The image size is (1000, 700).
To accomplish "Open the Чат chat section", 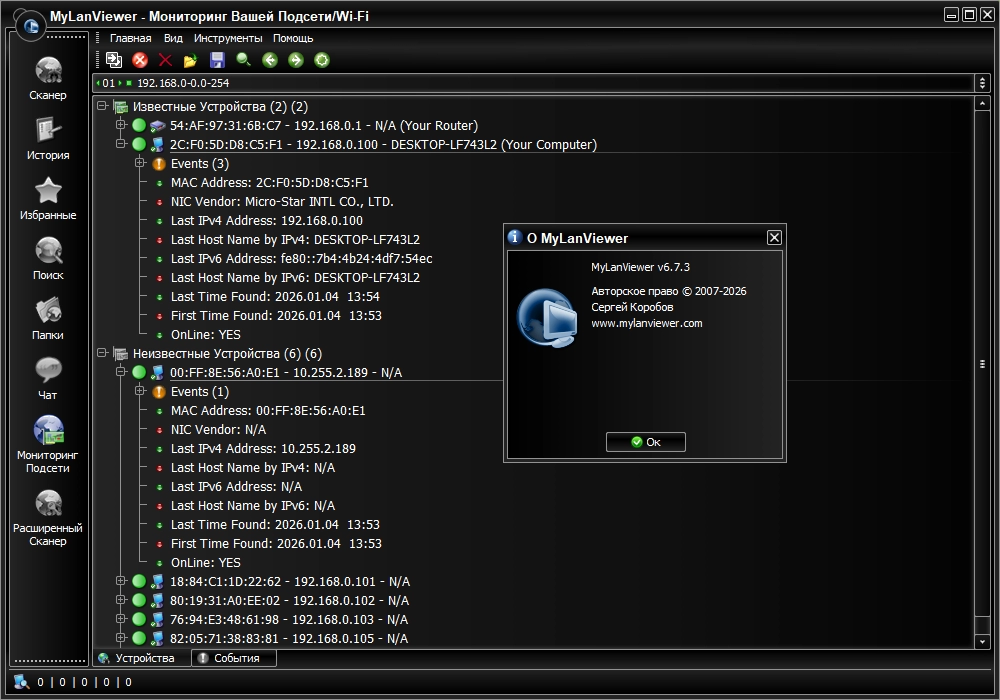I will (48, 378).
